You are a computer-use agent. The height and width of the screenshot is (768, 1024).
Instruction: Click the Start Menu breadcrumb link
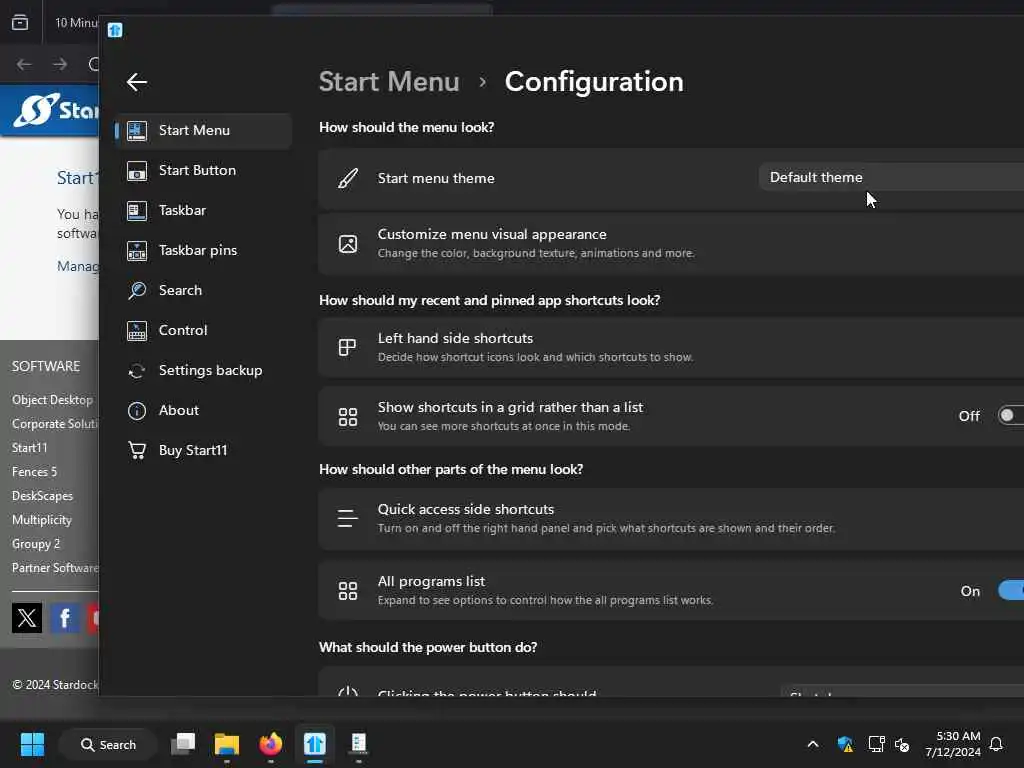click(x=389, y=82)
